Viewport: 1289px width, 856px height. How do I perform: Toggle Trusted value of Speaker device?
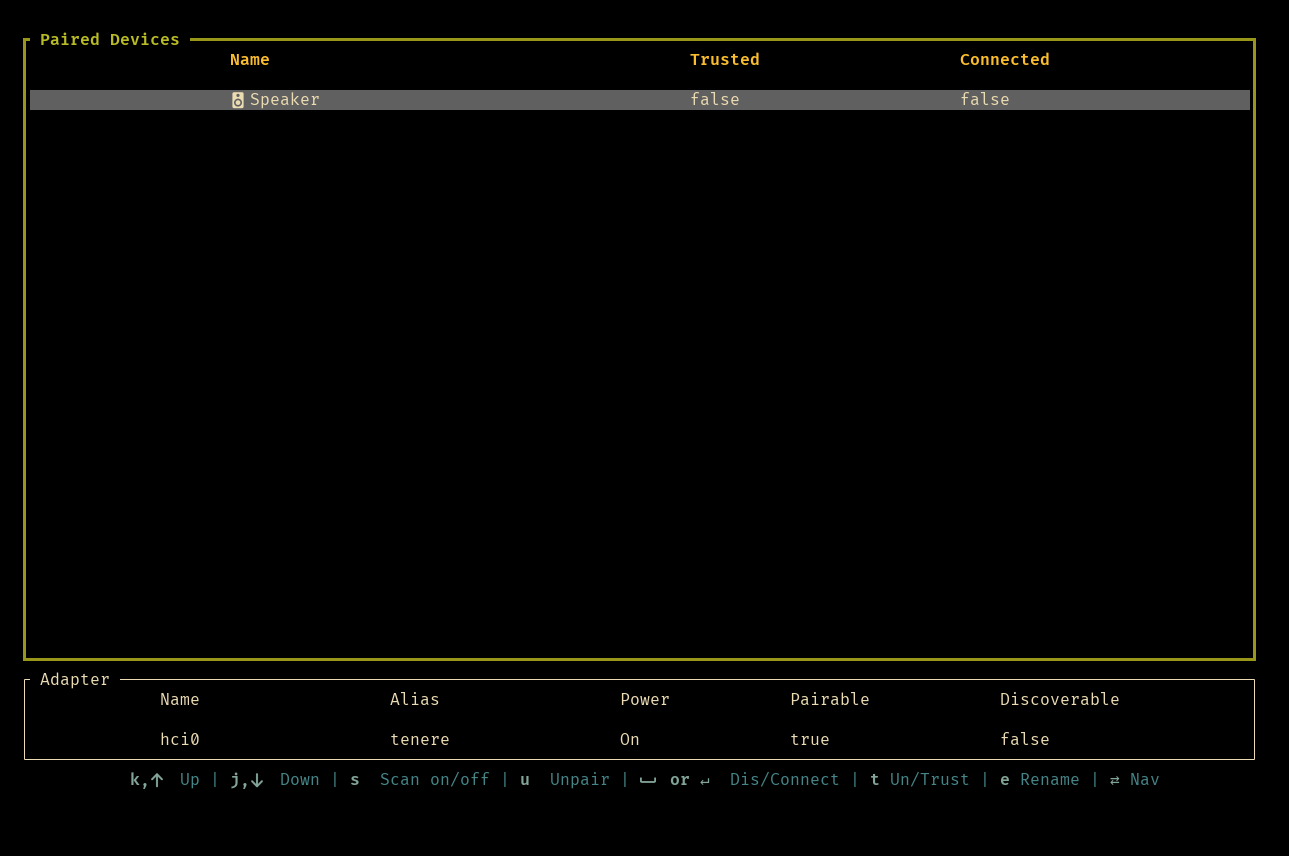(714, 100)
